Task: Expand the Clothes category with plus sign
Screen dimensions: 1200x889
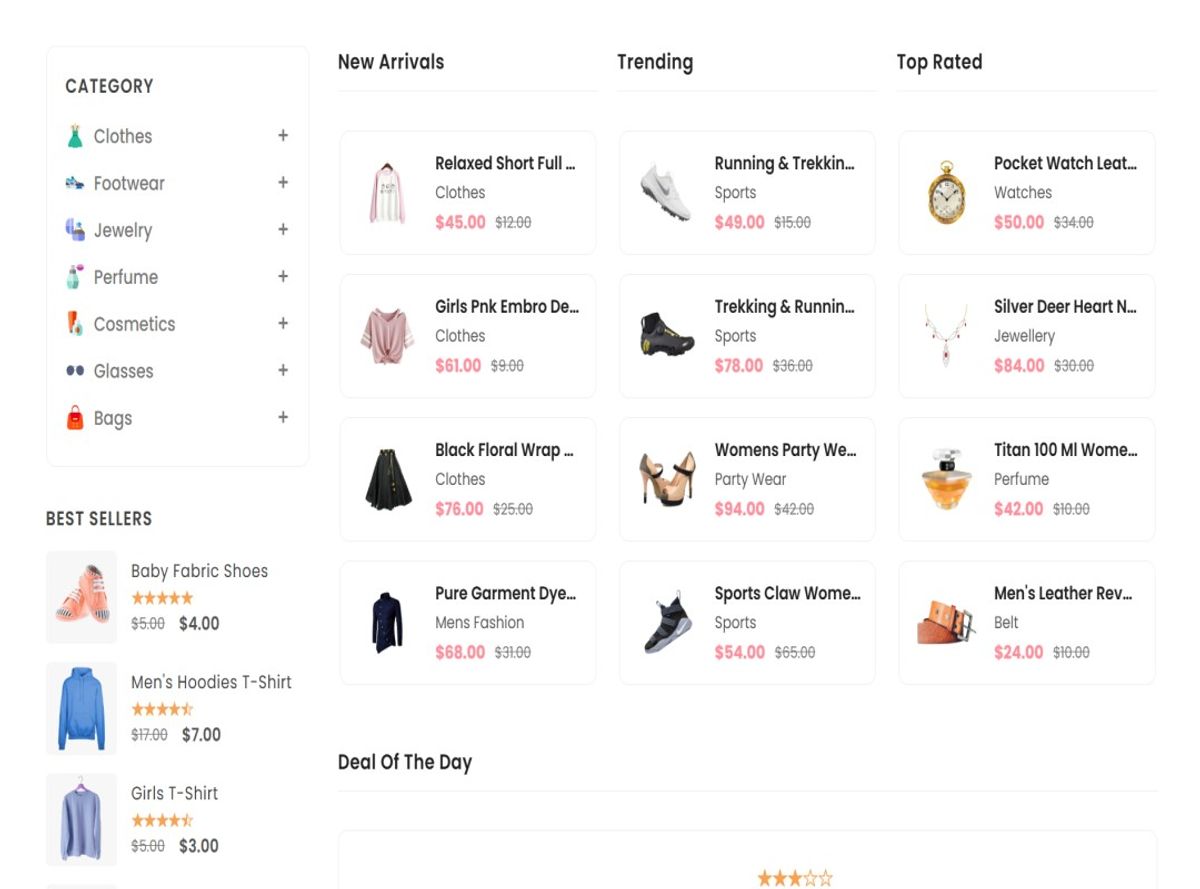Action: tap(283, 136)
